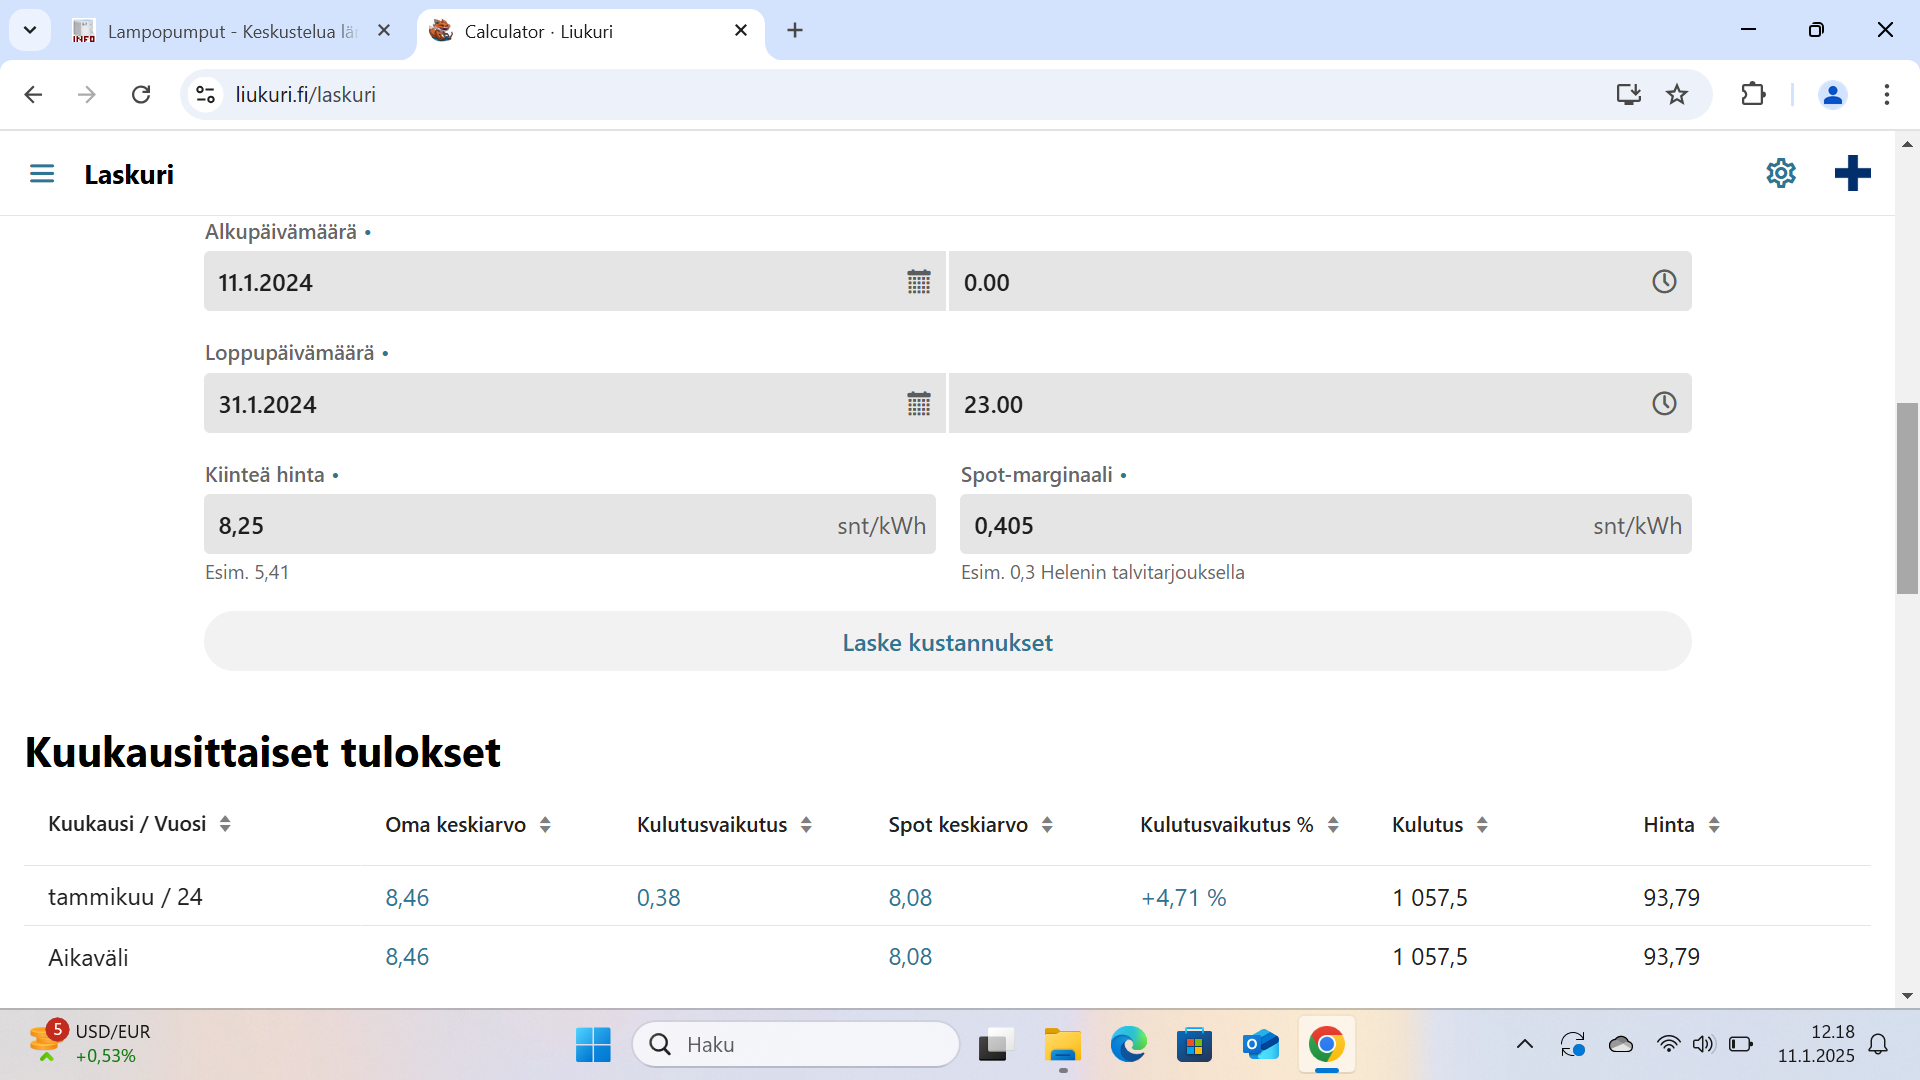Click the Spot-marginaali input field
Viewport: 1920px width, 1080px height.
coord(1270,525)
